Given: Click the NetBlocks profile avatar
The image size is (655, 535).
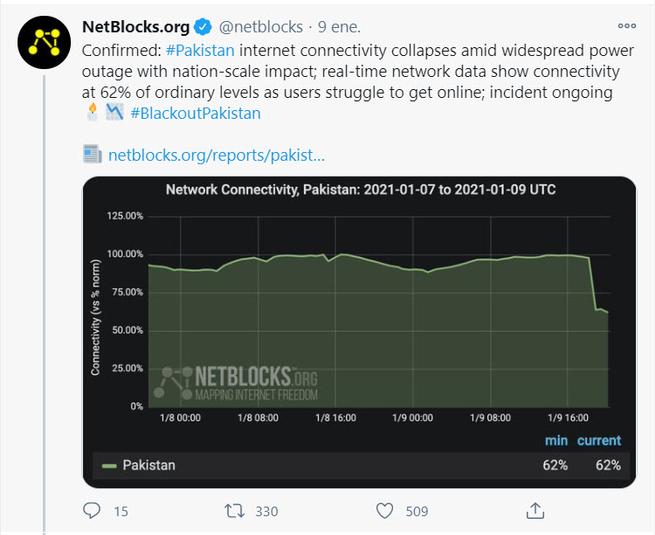Looking at the screenshot, I should 42,39.
